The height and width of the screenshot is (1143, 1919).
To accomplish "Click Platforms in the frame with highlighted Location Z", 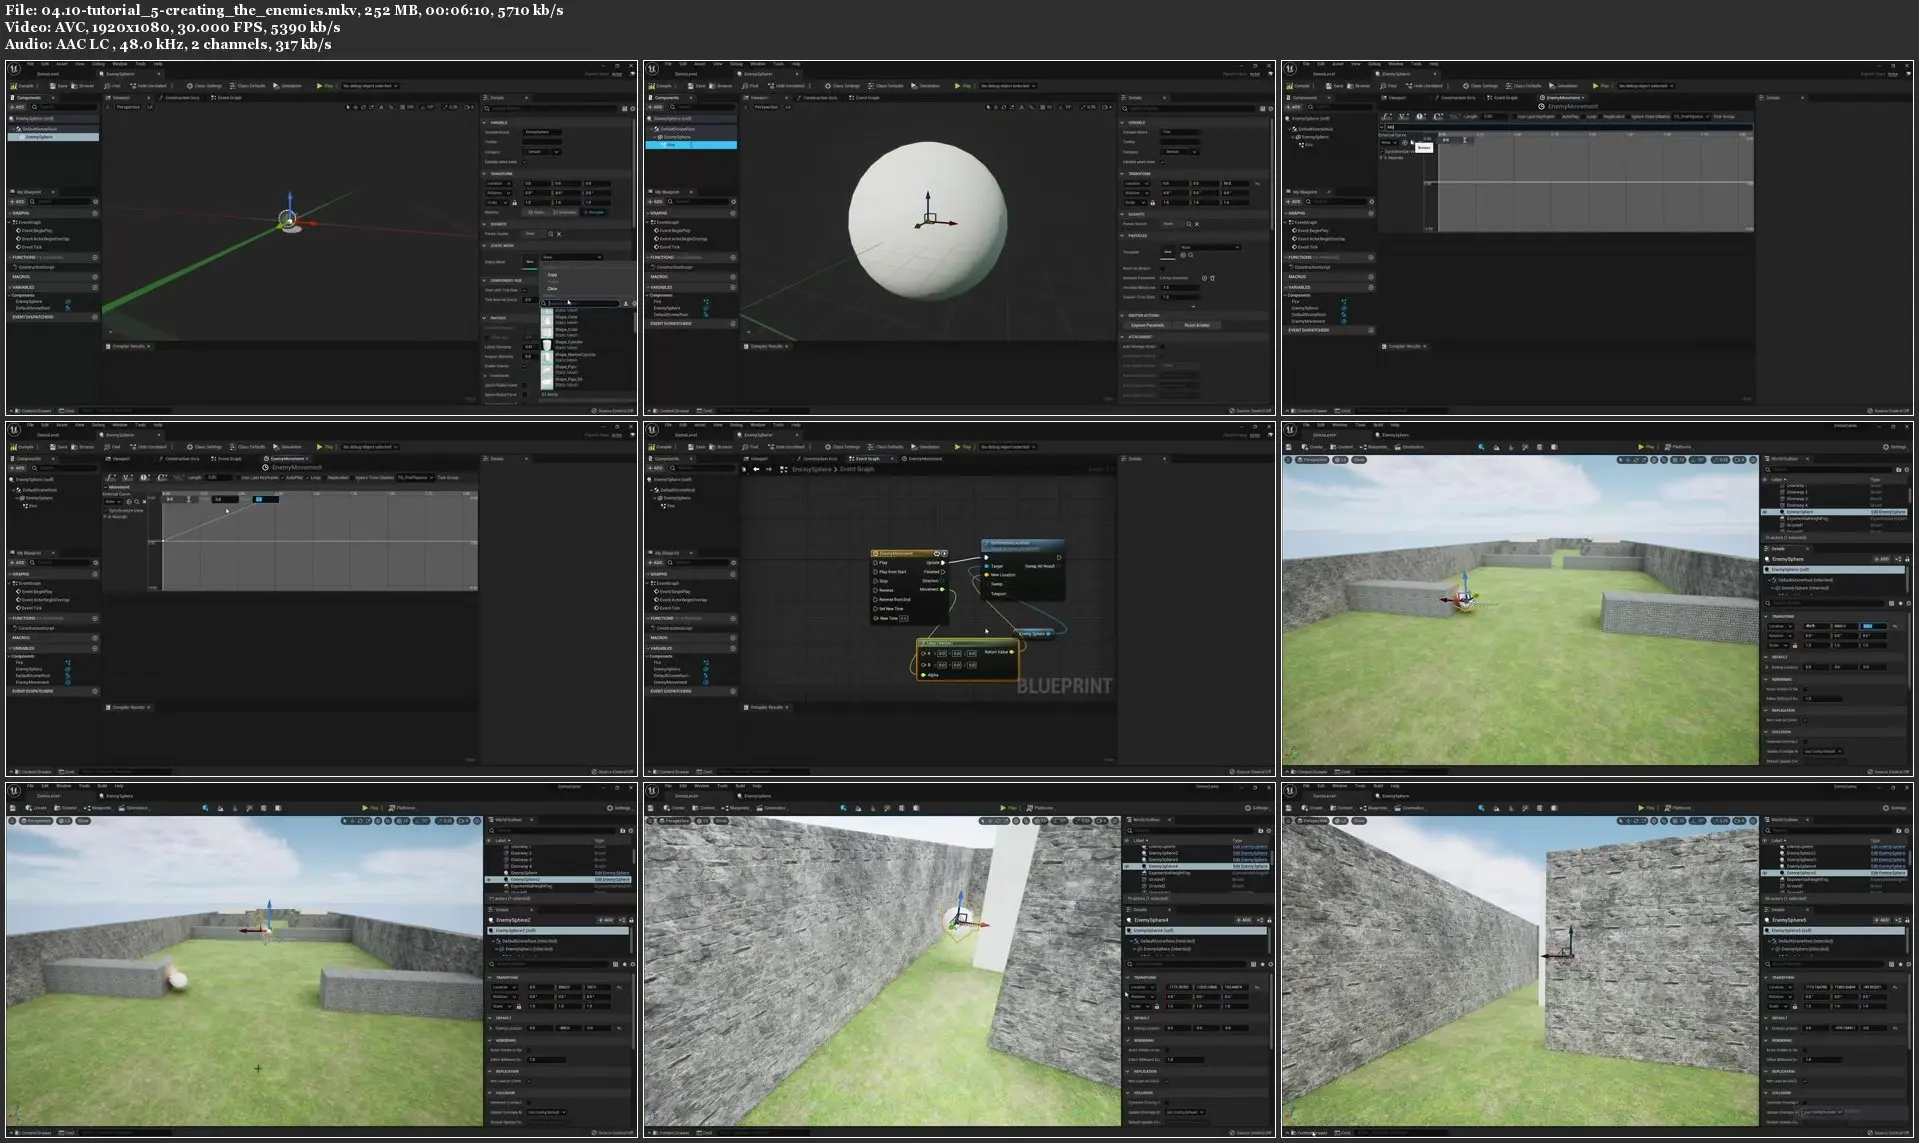I will [x=1680, y=447].
